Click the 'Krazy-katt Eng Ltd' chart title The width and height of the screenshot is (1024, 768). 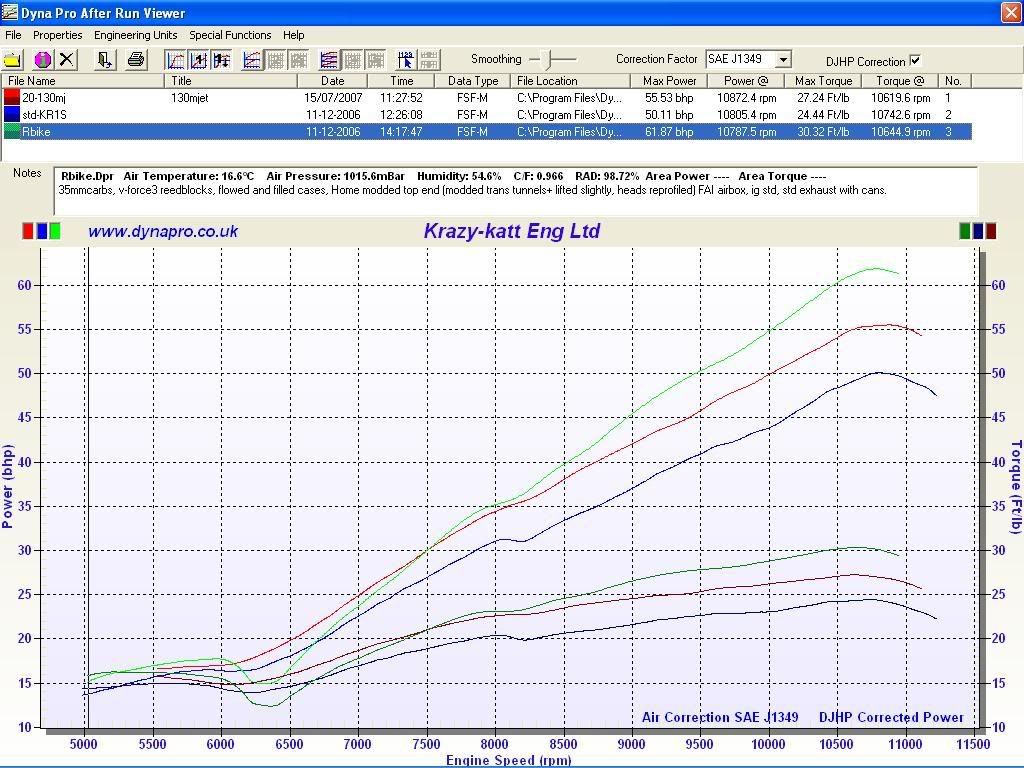coord(512,231)
